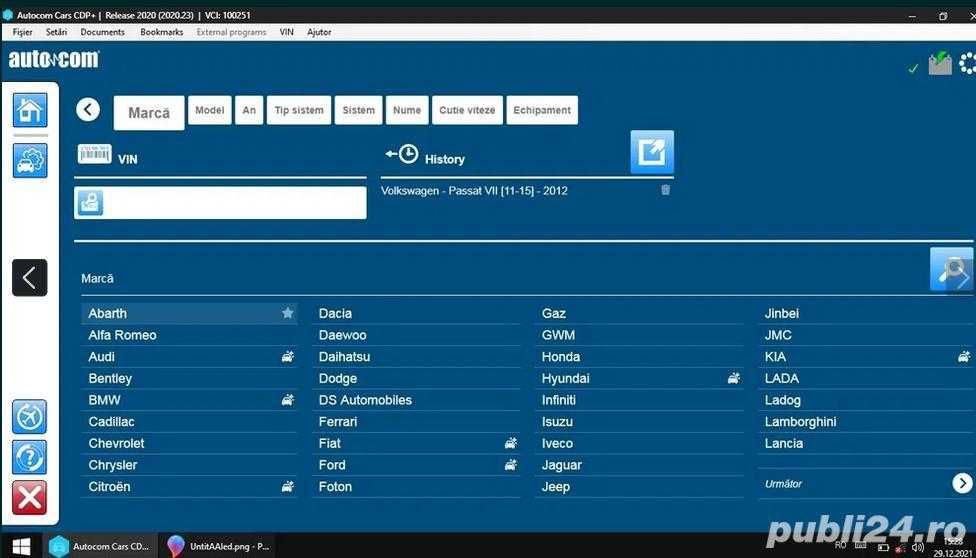
Task: Select the Model tab
Action: pyautogui.click(x=210, y=110)
